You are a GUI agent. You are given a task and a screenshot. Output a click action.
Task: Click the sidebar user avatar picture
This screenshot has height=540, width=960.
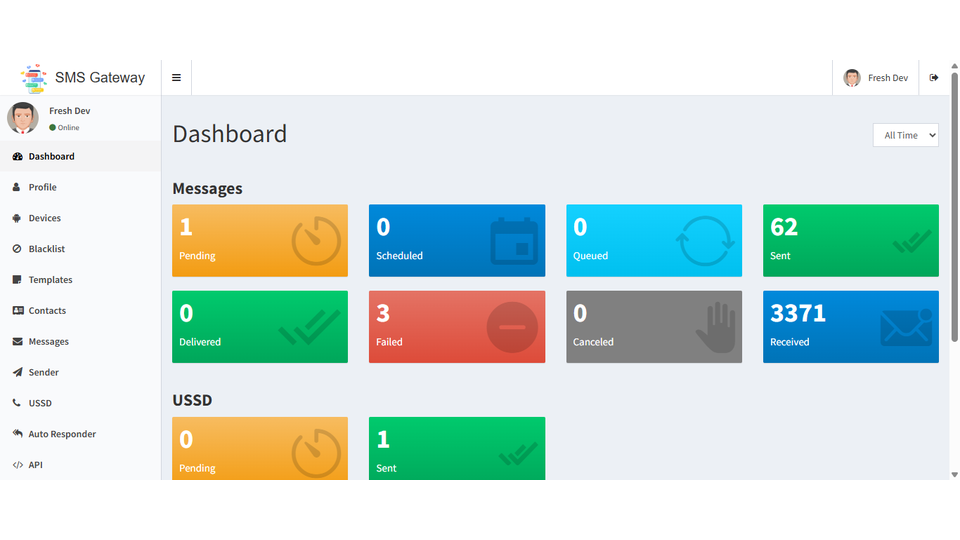coord(23,118)
